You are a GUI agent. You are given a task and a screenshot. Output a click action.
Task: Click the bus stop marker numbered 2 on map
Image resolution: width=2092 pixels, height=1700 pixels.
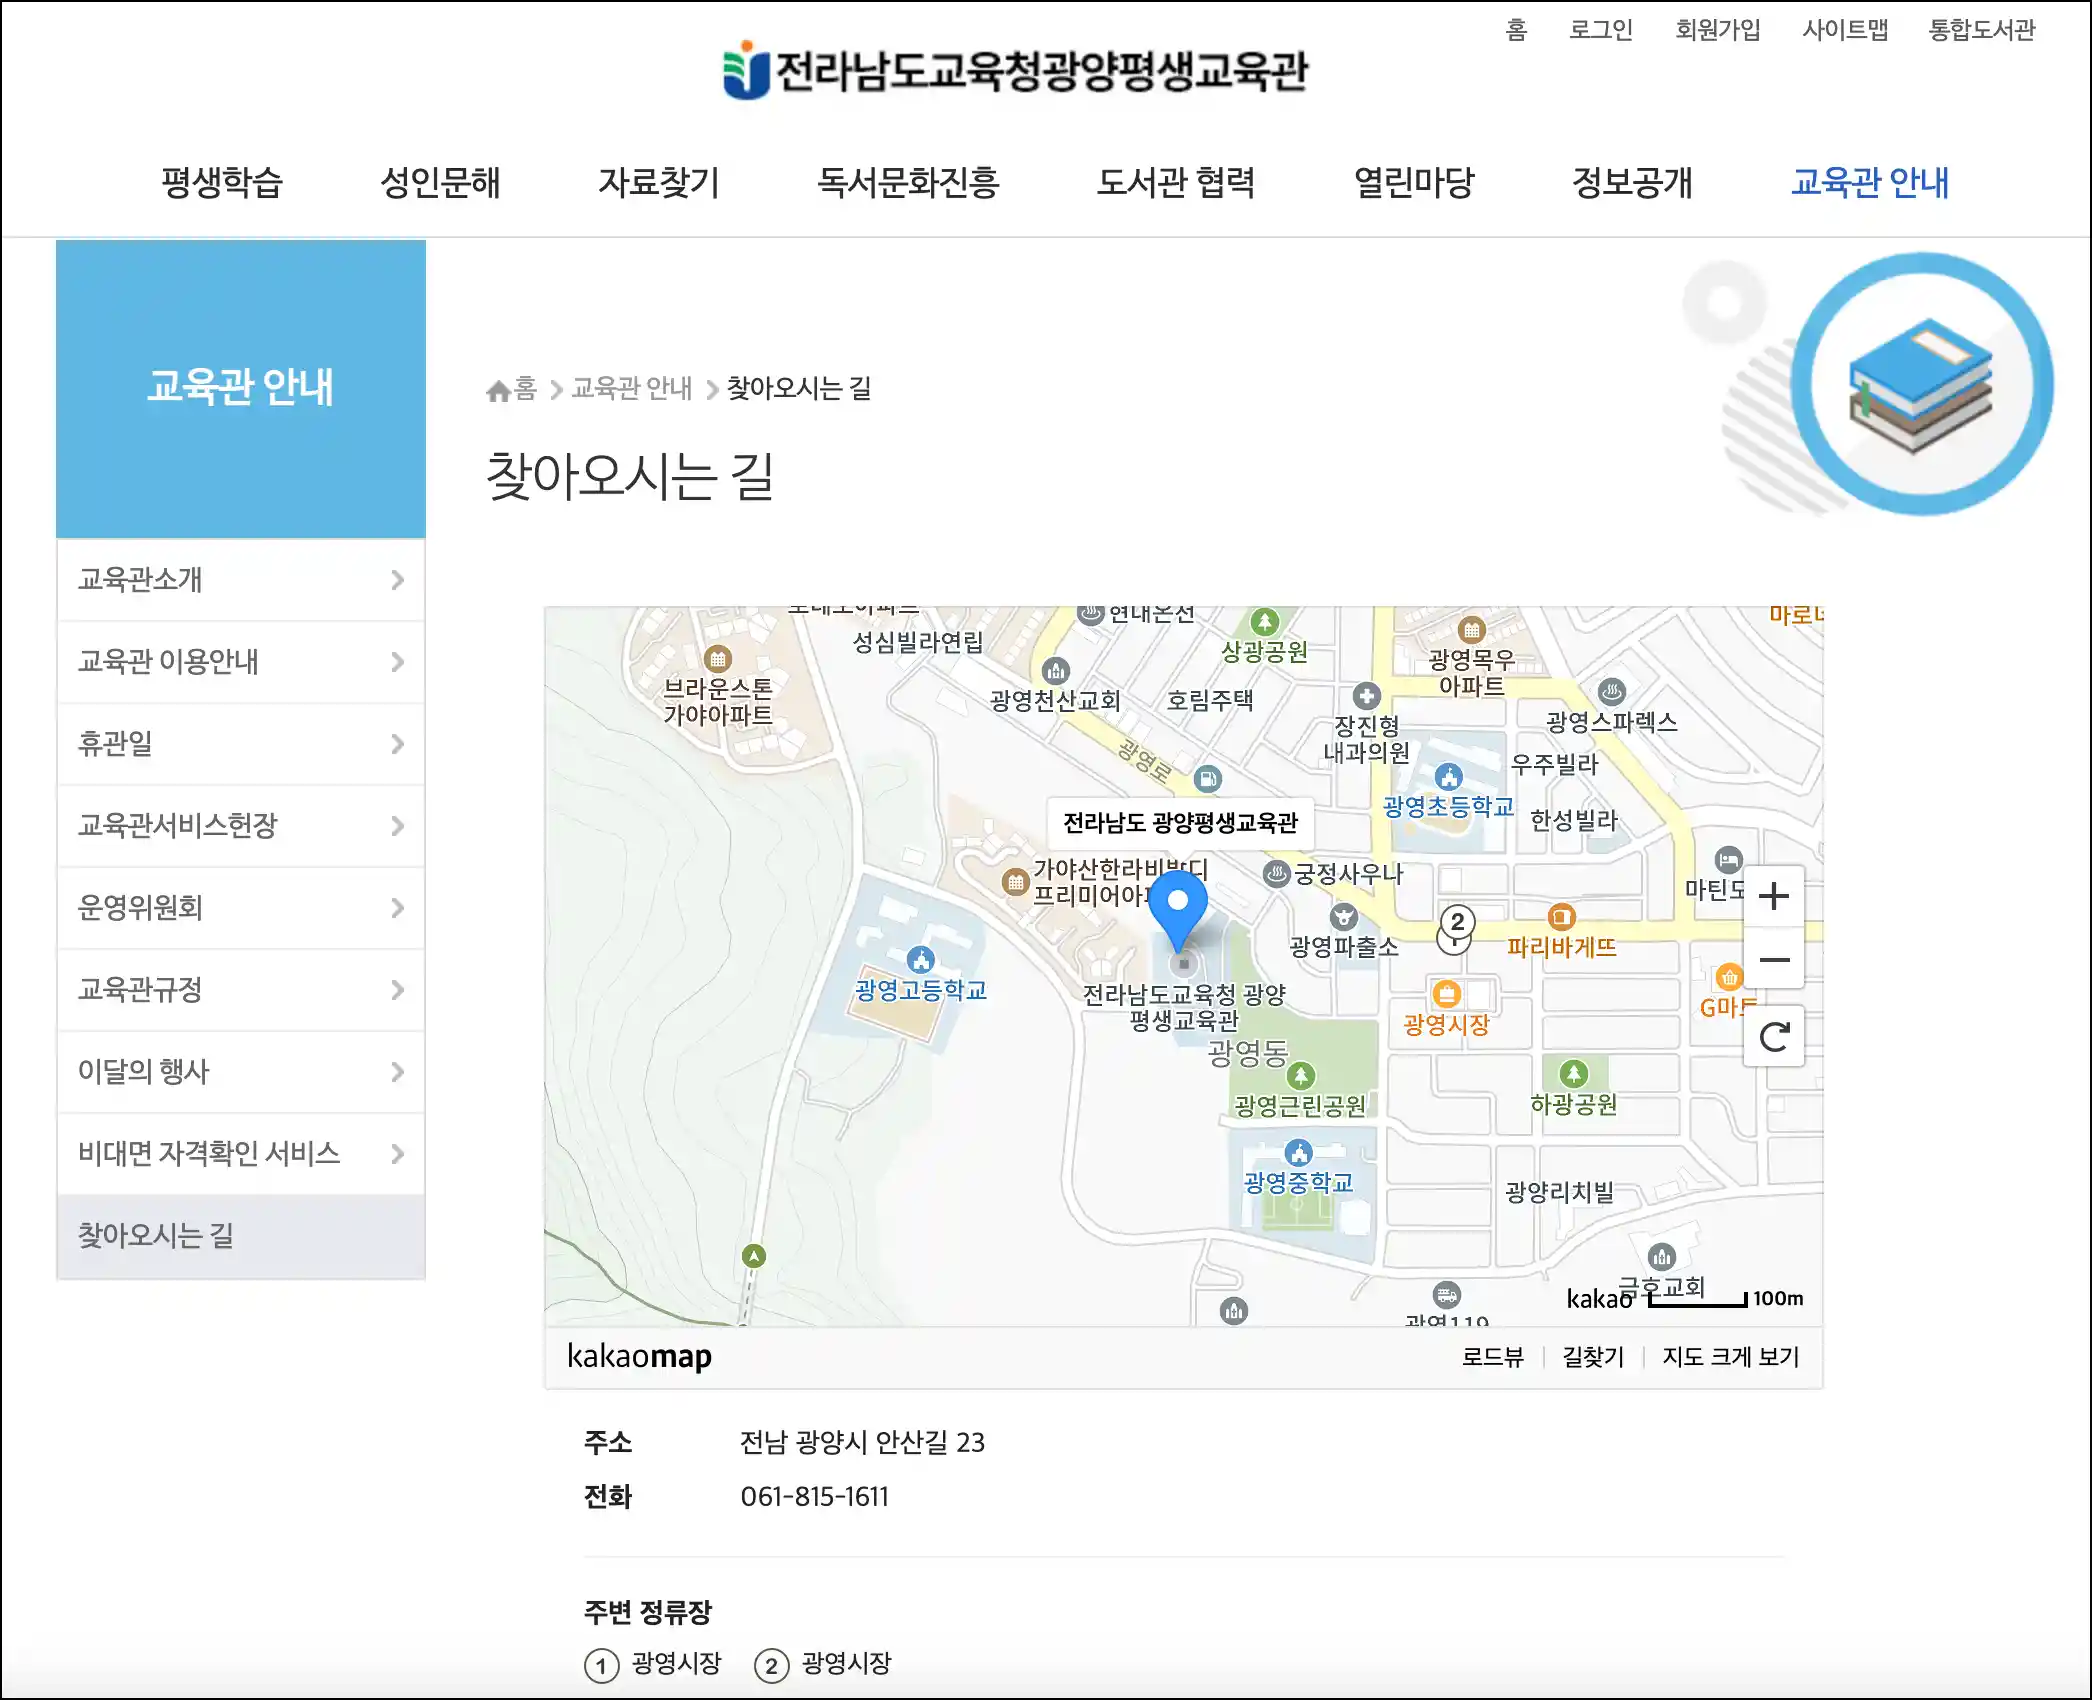click(x=1457, y=922)
